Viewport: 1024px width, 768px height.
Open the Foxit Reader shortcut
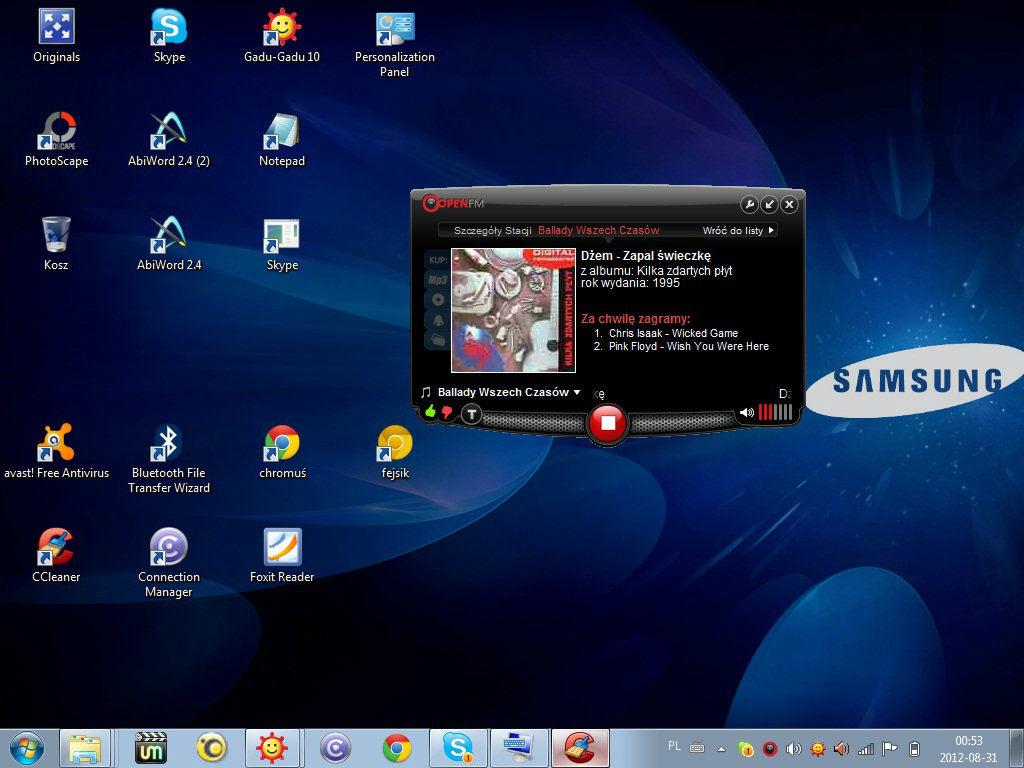pos(282,555)
